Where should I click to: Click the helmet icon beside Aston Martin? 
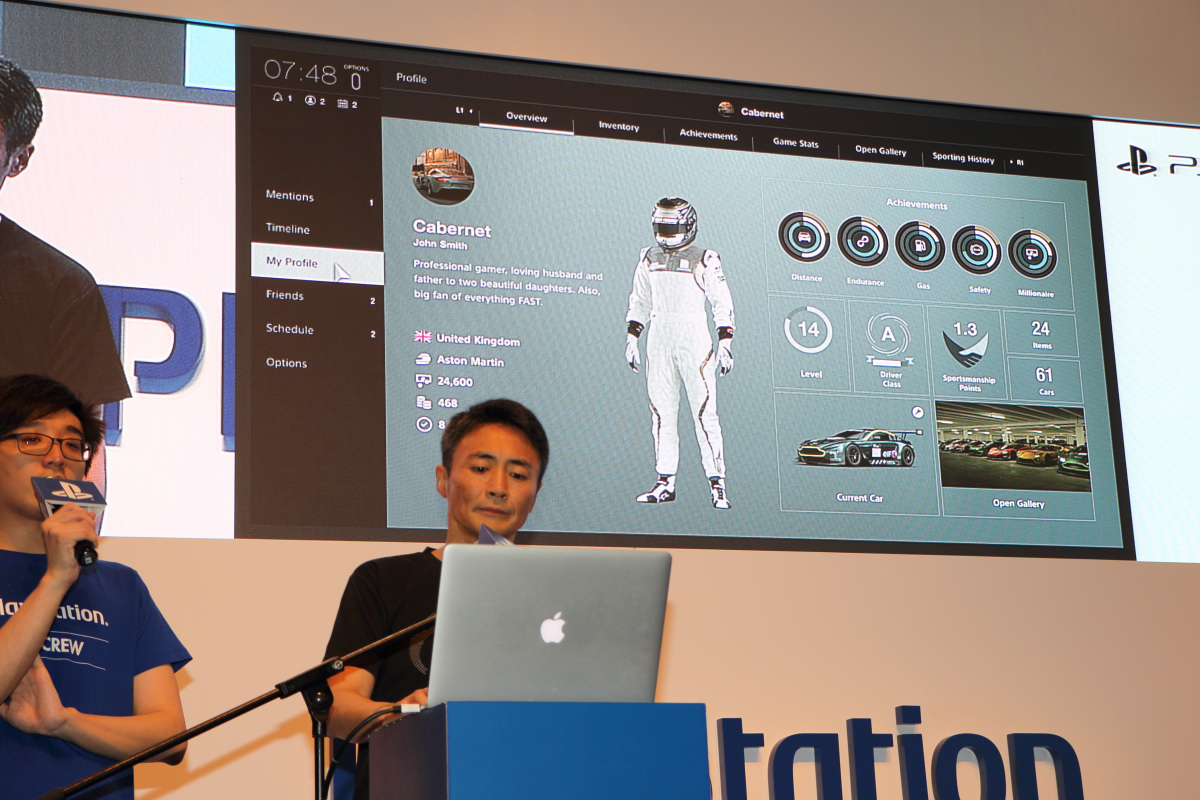click(423, 358)
